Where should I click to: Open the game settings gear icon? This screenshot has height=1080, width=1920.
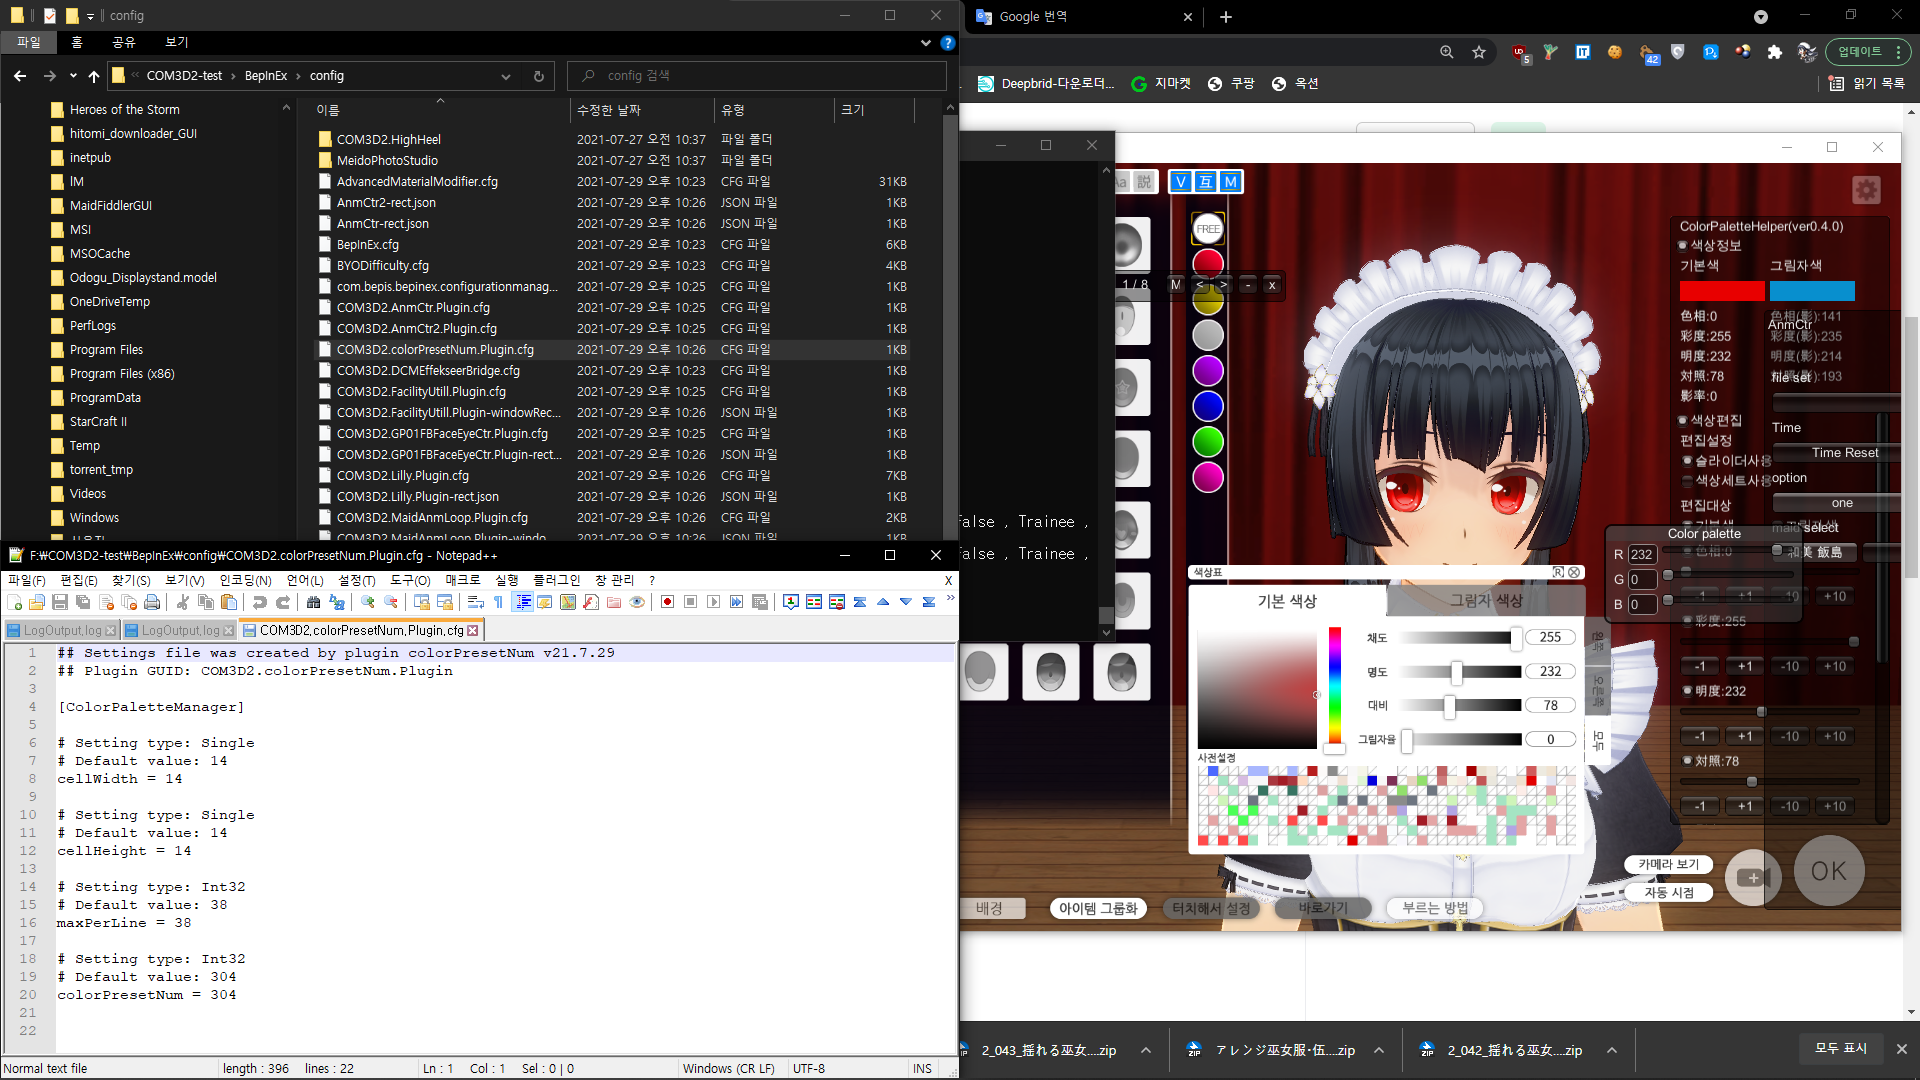pos(1866,189)
